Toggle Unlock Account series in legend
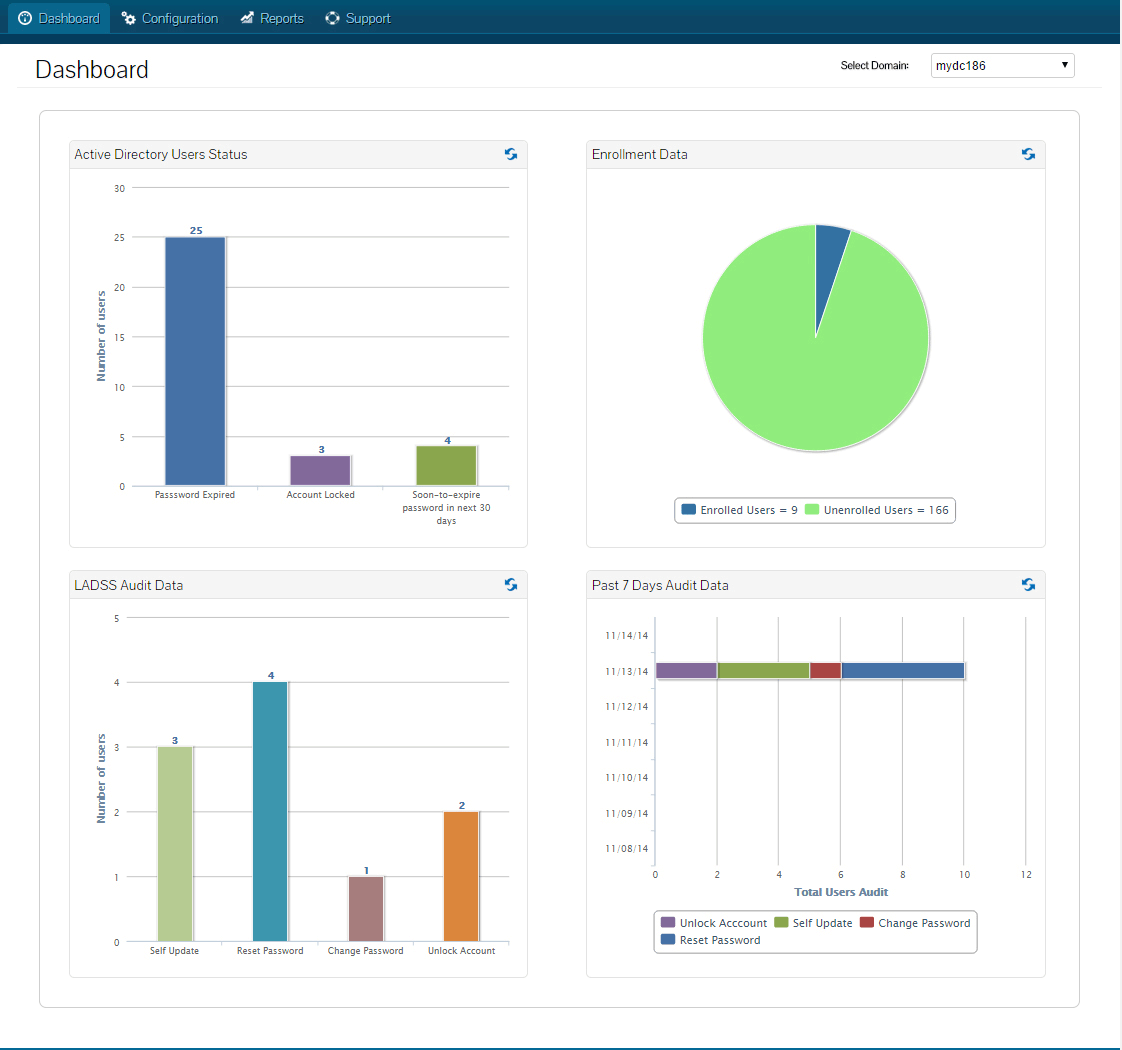This screenshot has height=1050, width=1122. point(714,923)
